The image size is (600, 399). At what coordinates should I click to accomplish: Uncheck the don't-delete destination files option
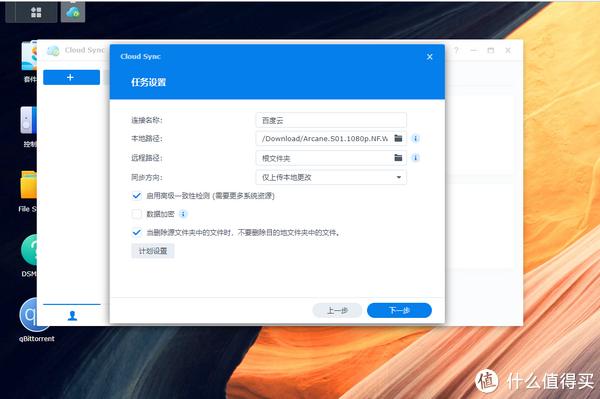pos(137,232)
